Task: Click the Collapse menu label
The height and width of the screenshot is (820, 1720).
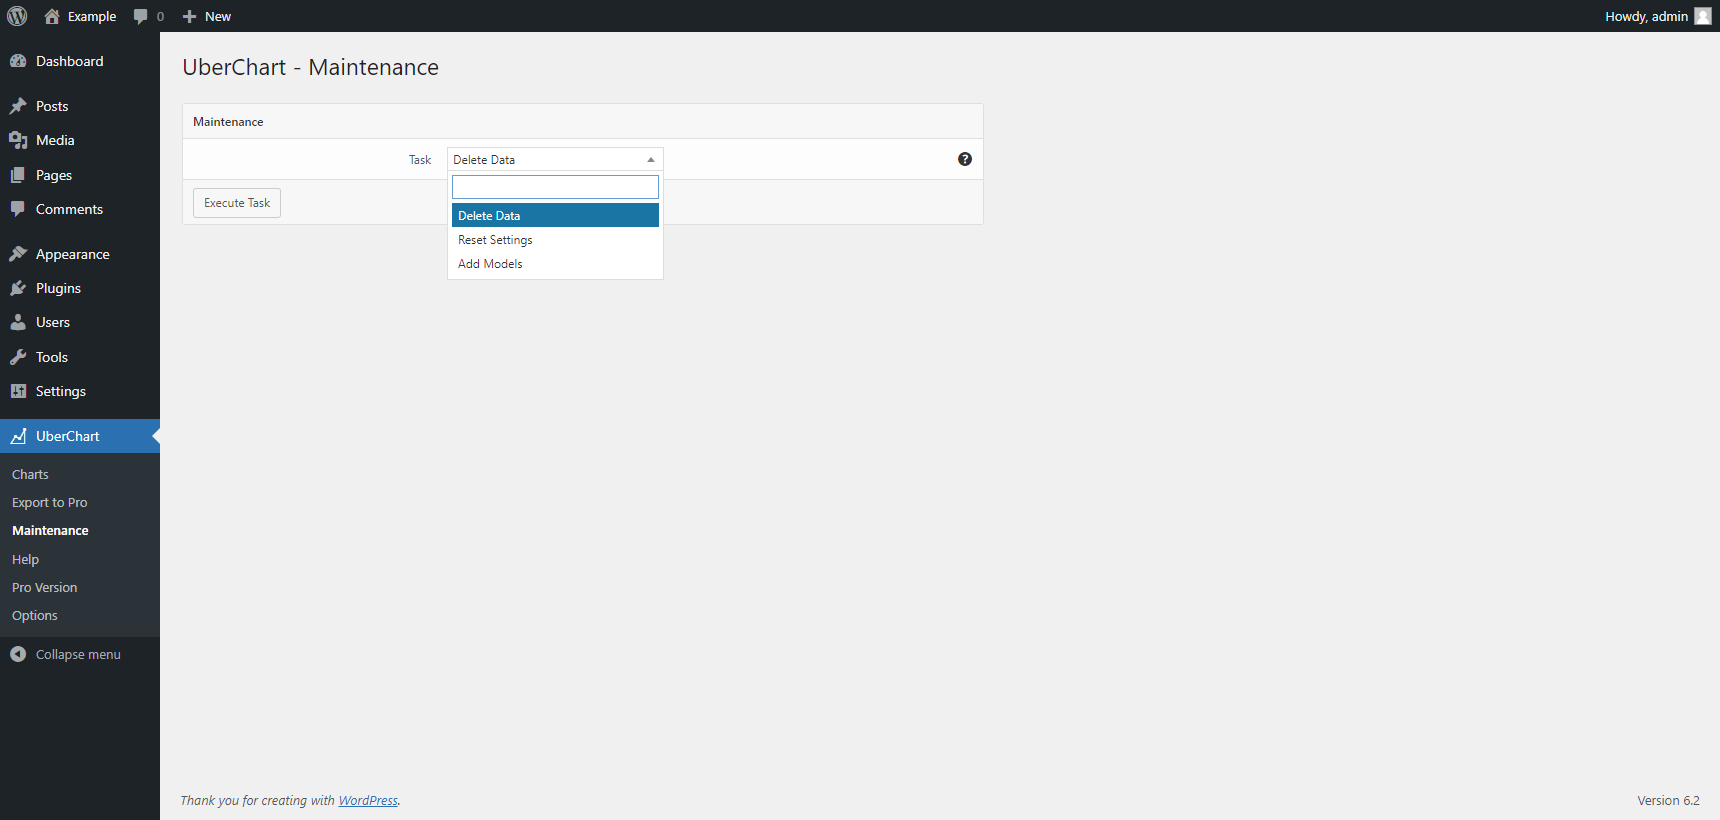Action: coord(78,654)
